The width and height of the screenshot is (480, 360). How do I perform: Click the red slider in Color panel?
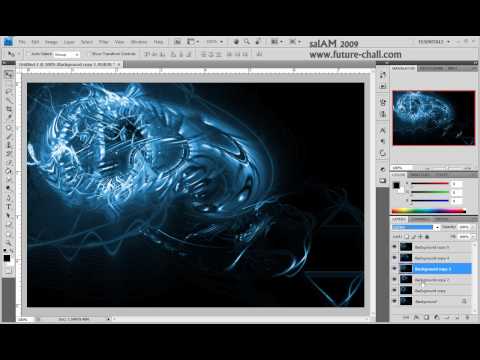click(x=430, y=184)
